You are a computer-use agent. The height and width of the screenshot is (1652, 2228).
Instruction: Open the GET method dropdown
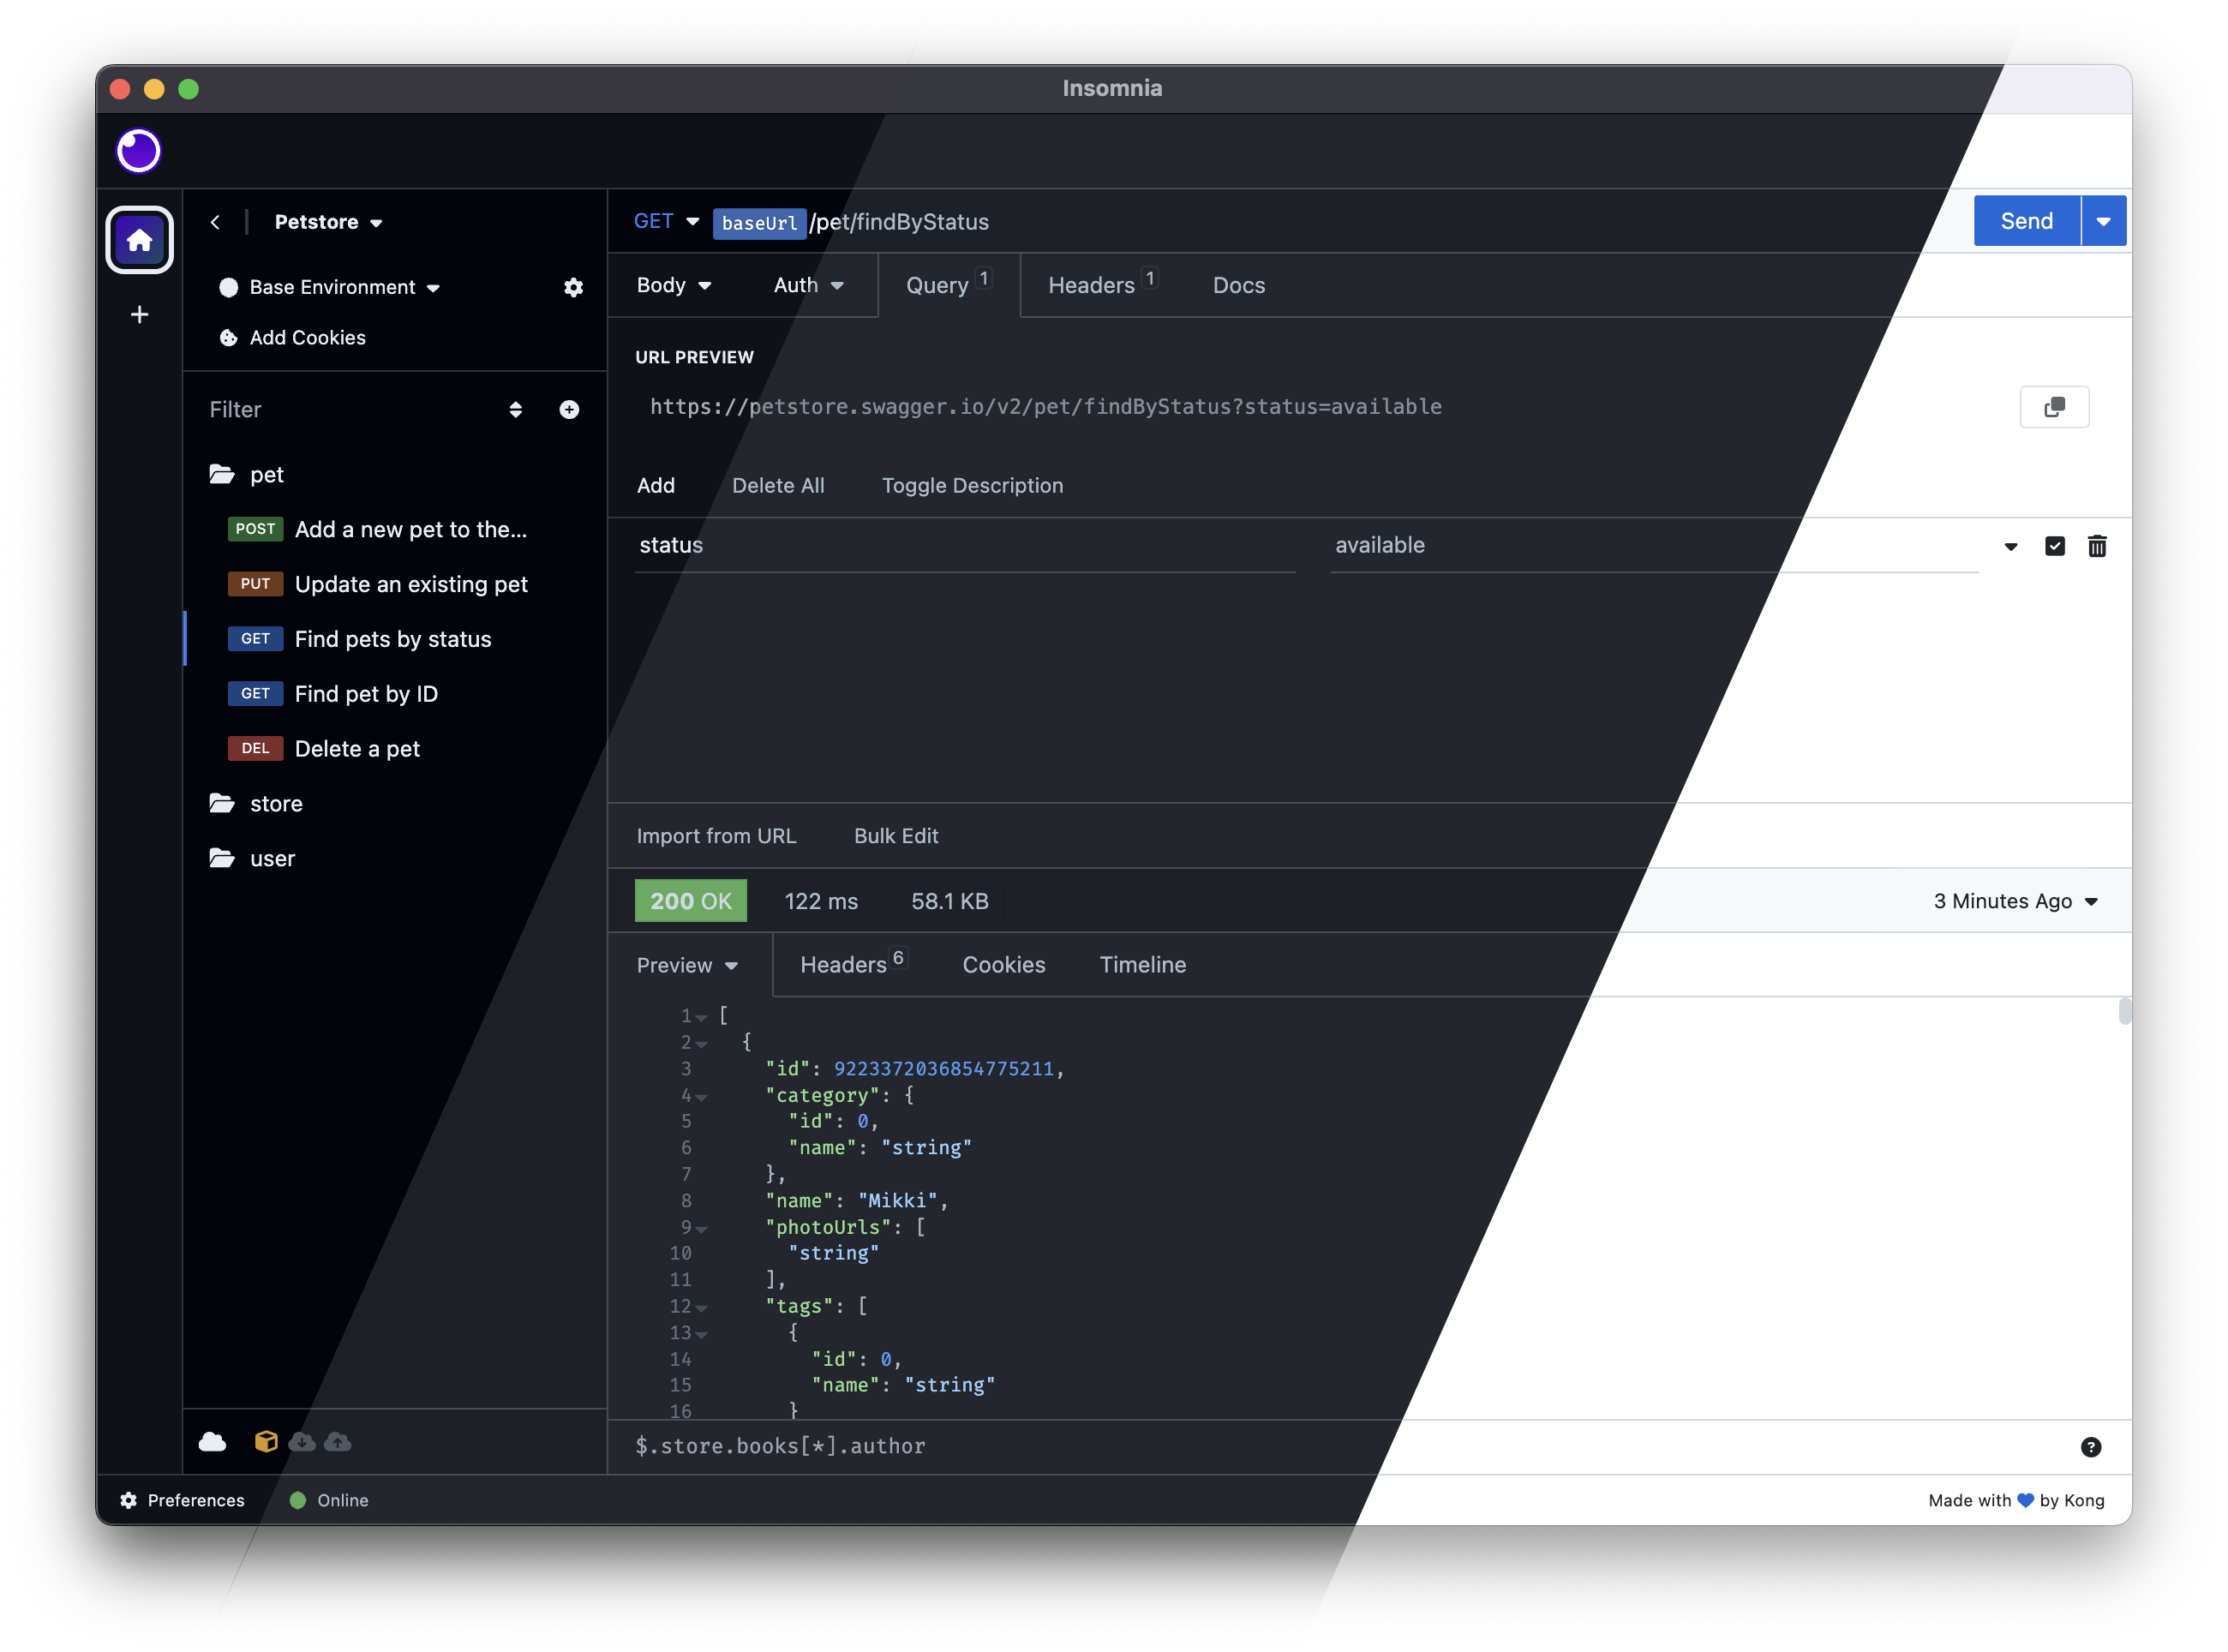pyautogui.click(x=666, y=222)
